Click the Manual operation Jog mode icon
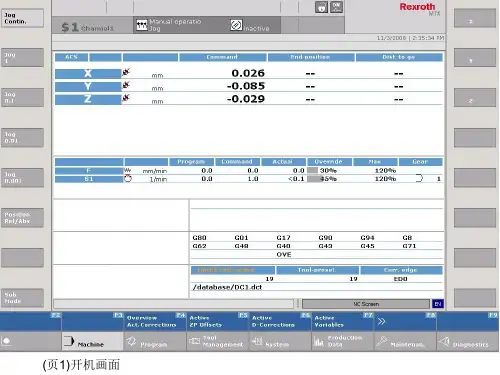Screen dimensions: 500x375 pyautogui.click(x=142, y=25)
